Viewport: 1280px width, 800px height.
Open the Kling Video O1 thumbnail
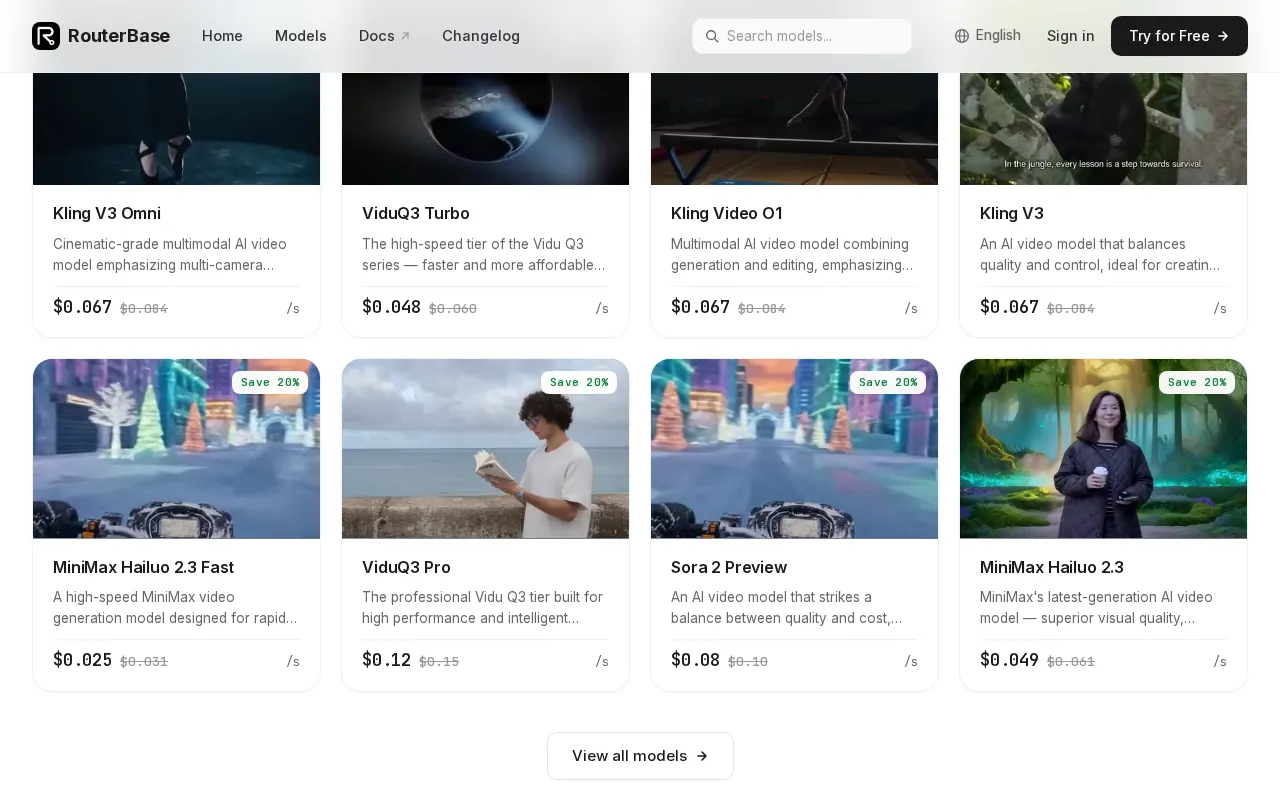795,128
